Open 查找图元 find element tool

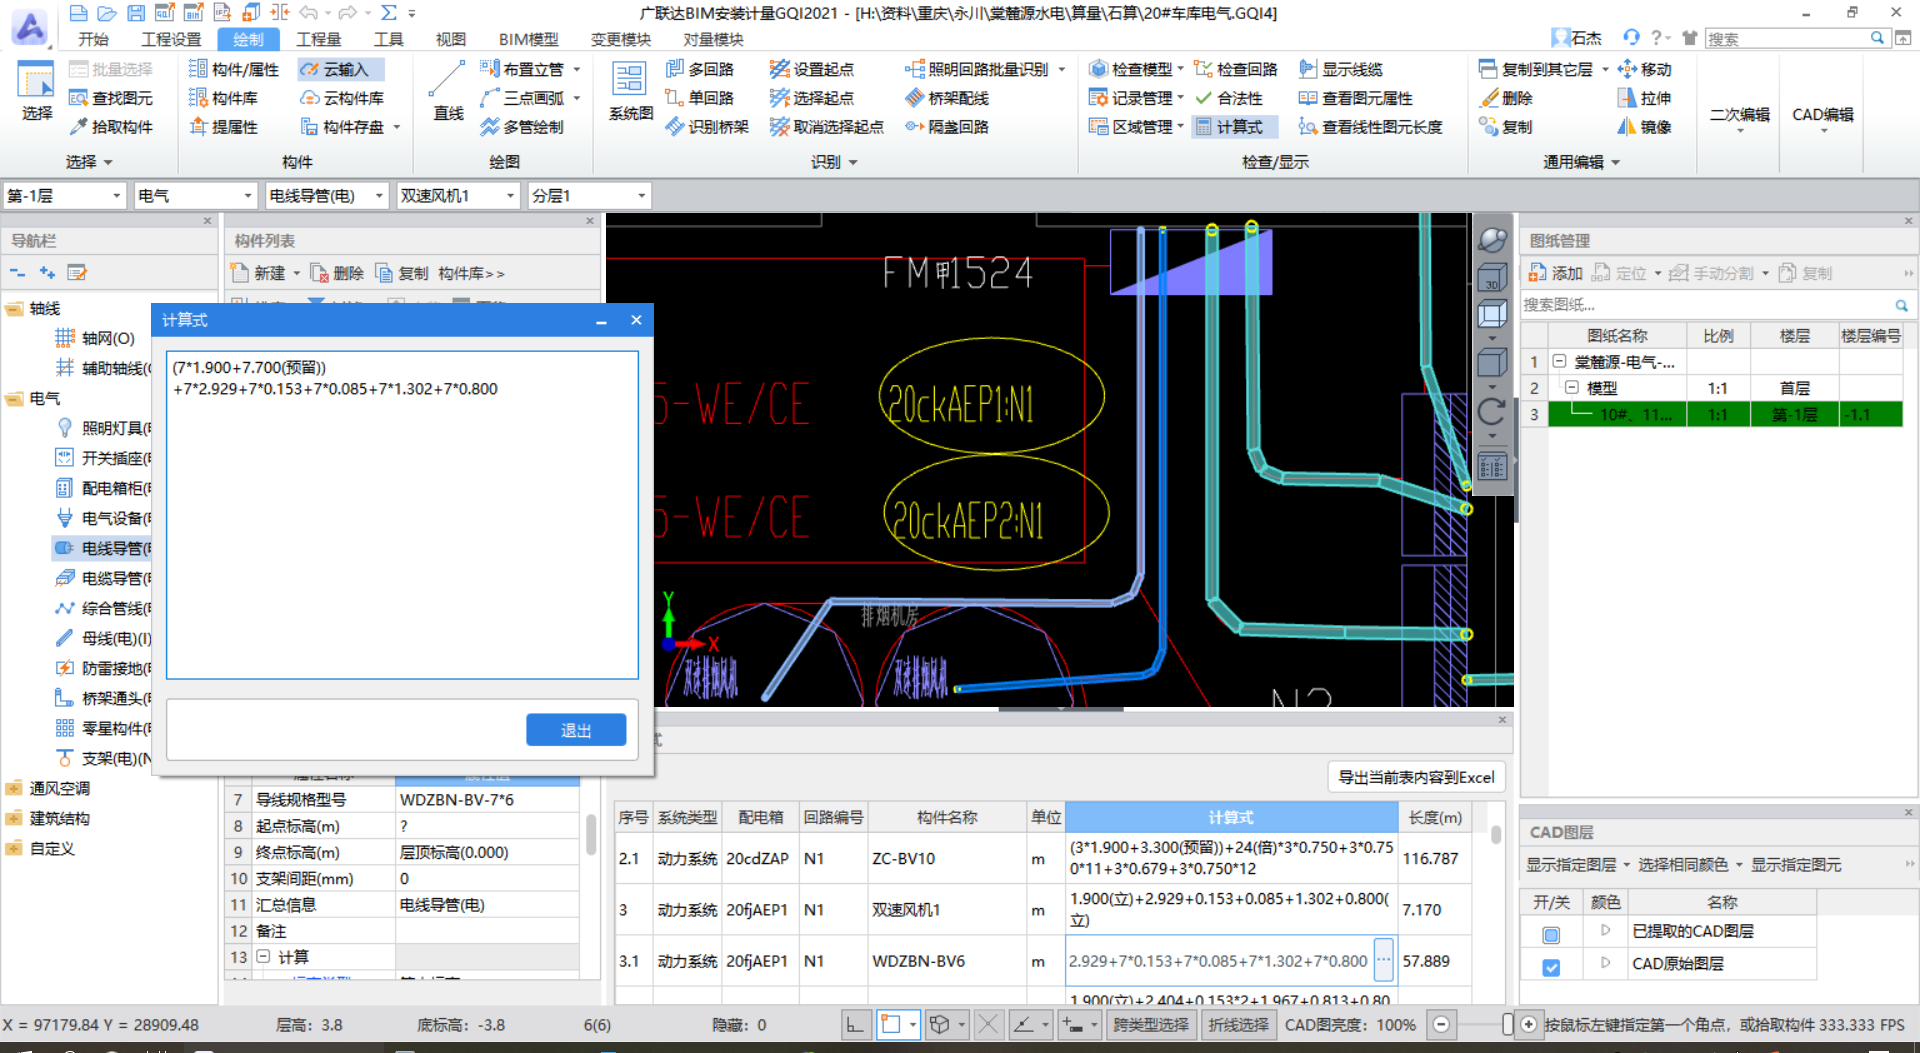tap(111, 98)
